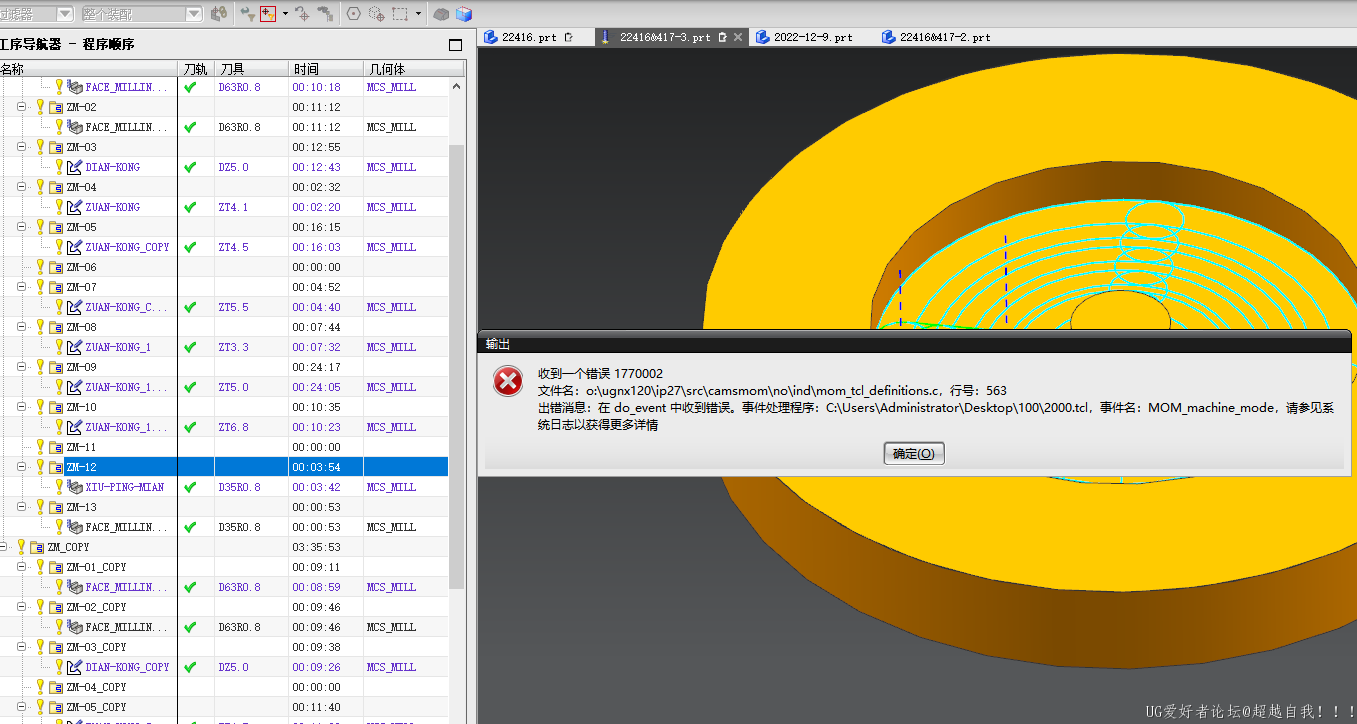Sort by the 几何体 column header
This screenshot has width=1357, height=724.
(414, 69)
